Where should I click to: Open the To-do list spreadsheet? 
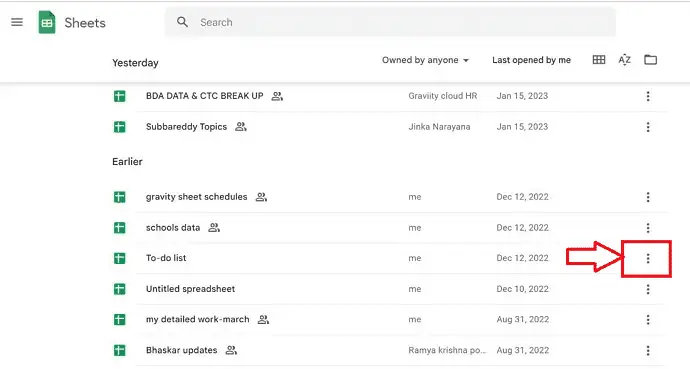click(x=166, y=258)
